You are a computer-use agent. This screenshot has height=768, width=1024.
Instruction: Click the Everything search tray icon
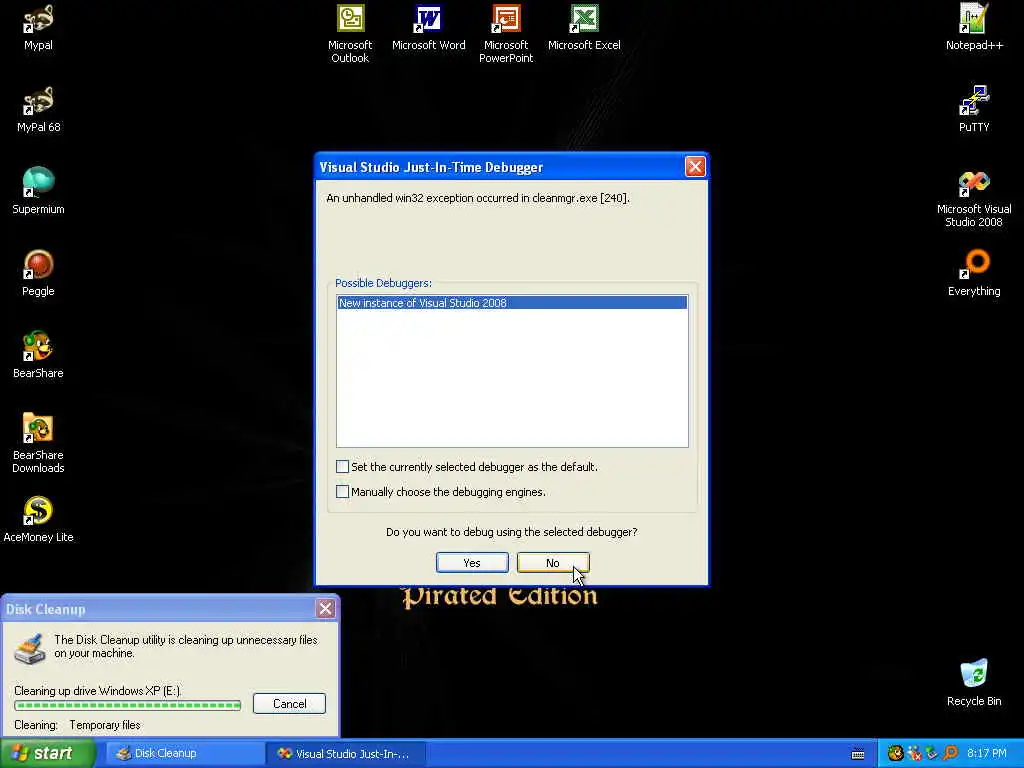click(x=950, y=754)
